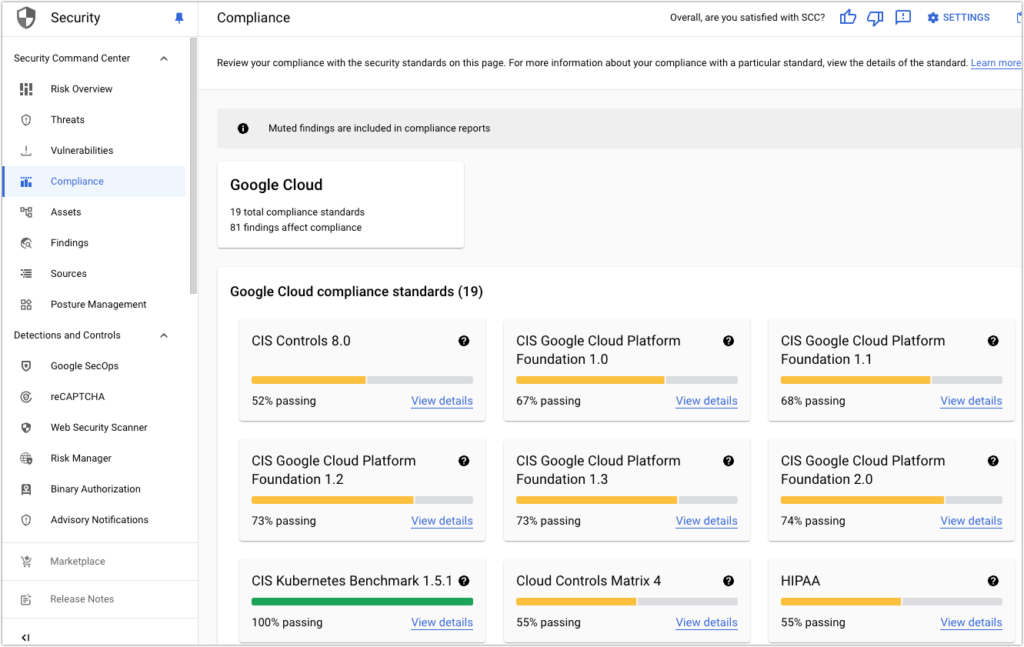1024x647 pixels.
Task: Click the Threats shield icon
Action: (26, 119)
